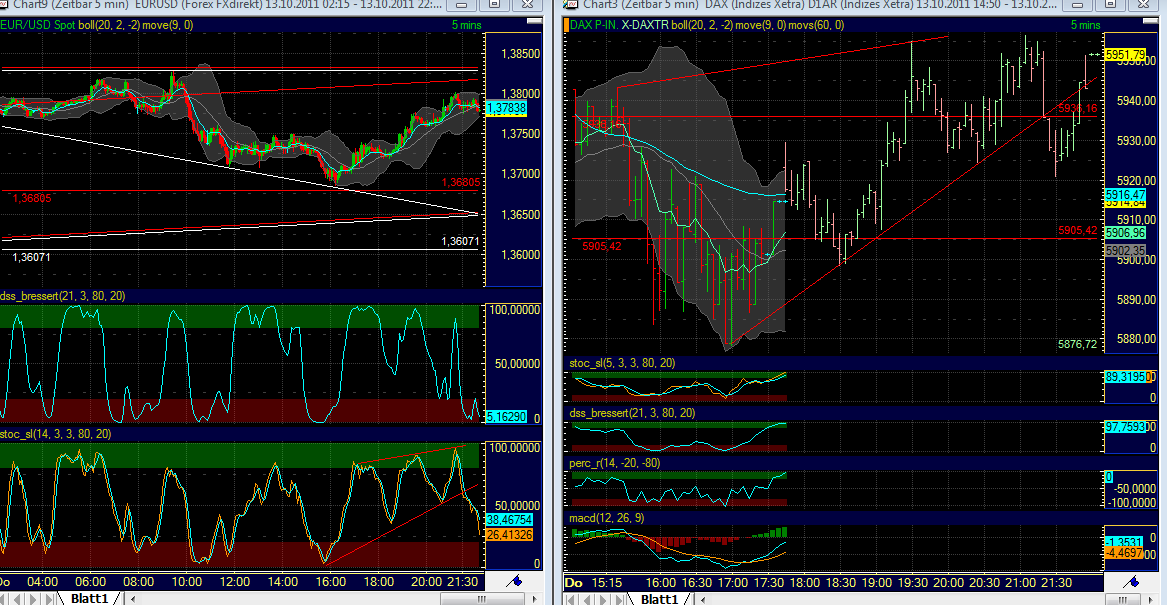Viewport: 1167px width, 605px height.
Task: Jump to first sheet in DAX window
Action: click(x=572, y=598)
